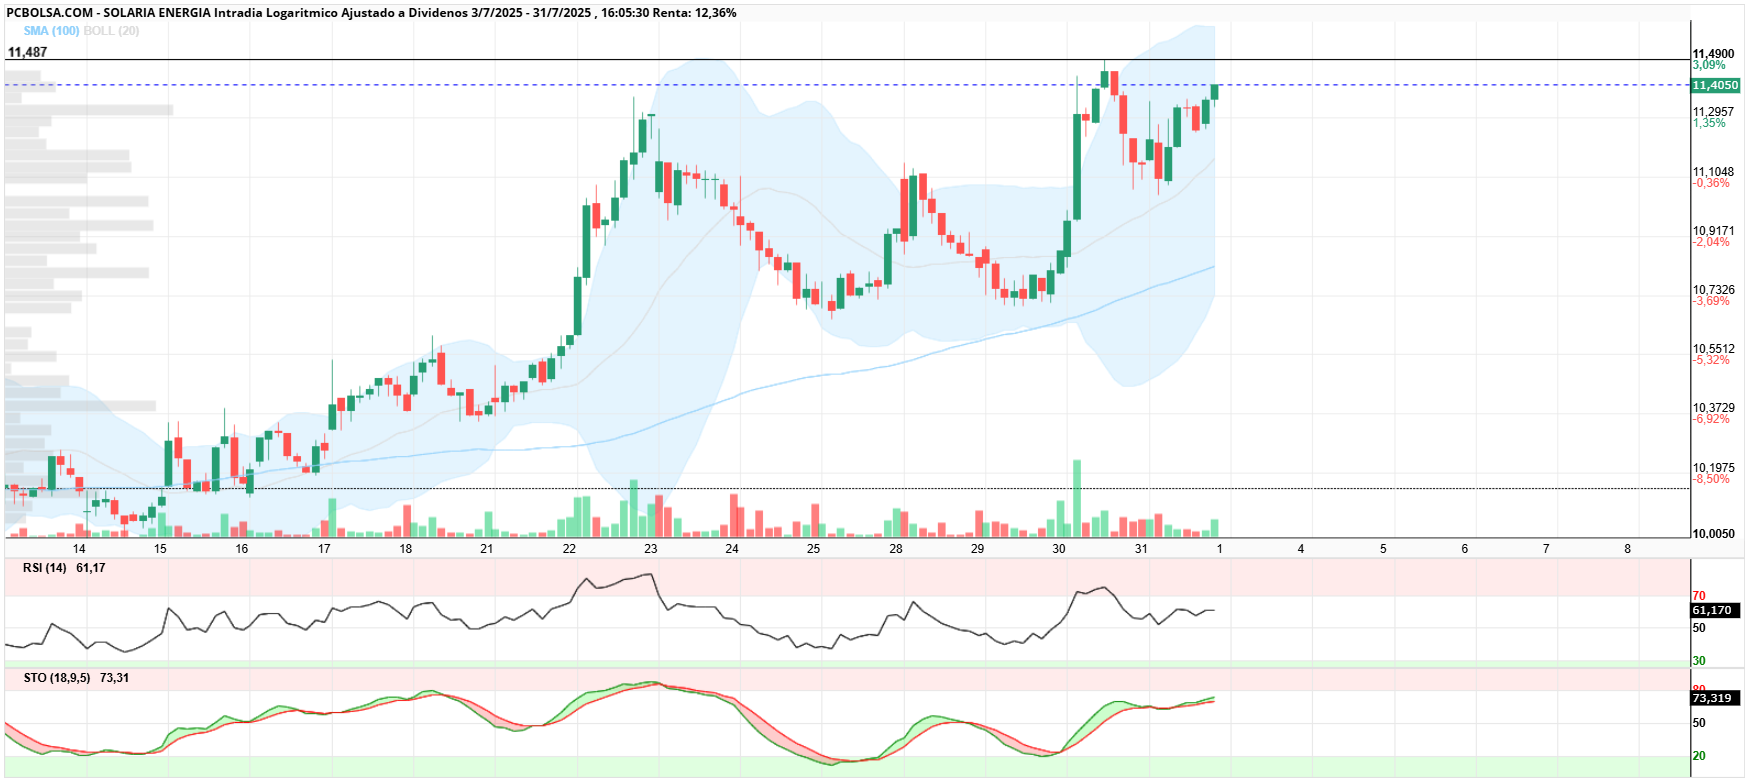Click the 11,487 high price label
This screenshot has height=782, width=1749.
click(28, 52)
